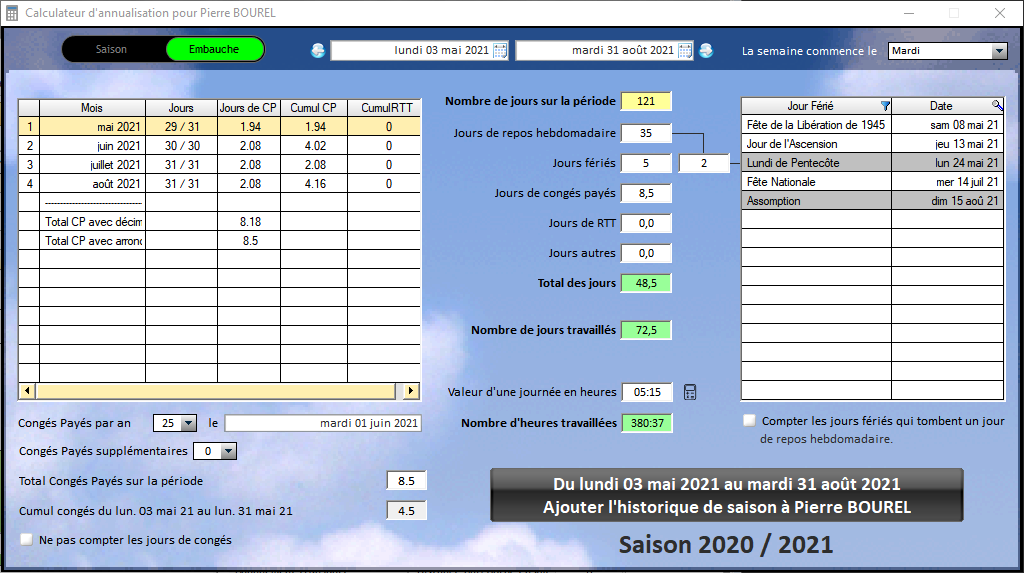Click the Nombre d'heures travaillées value 380:37
Viewport: 1024px width, 573px height.
click(647, 423)
